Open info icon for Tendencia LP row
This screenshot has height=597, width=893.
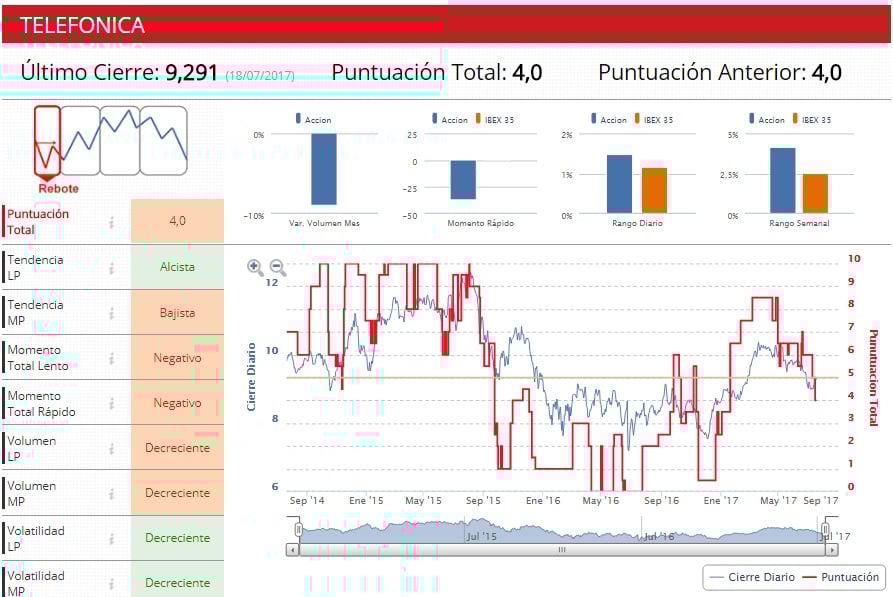[x=112, y=268]
